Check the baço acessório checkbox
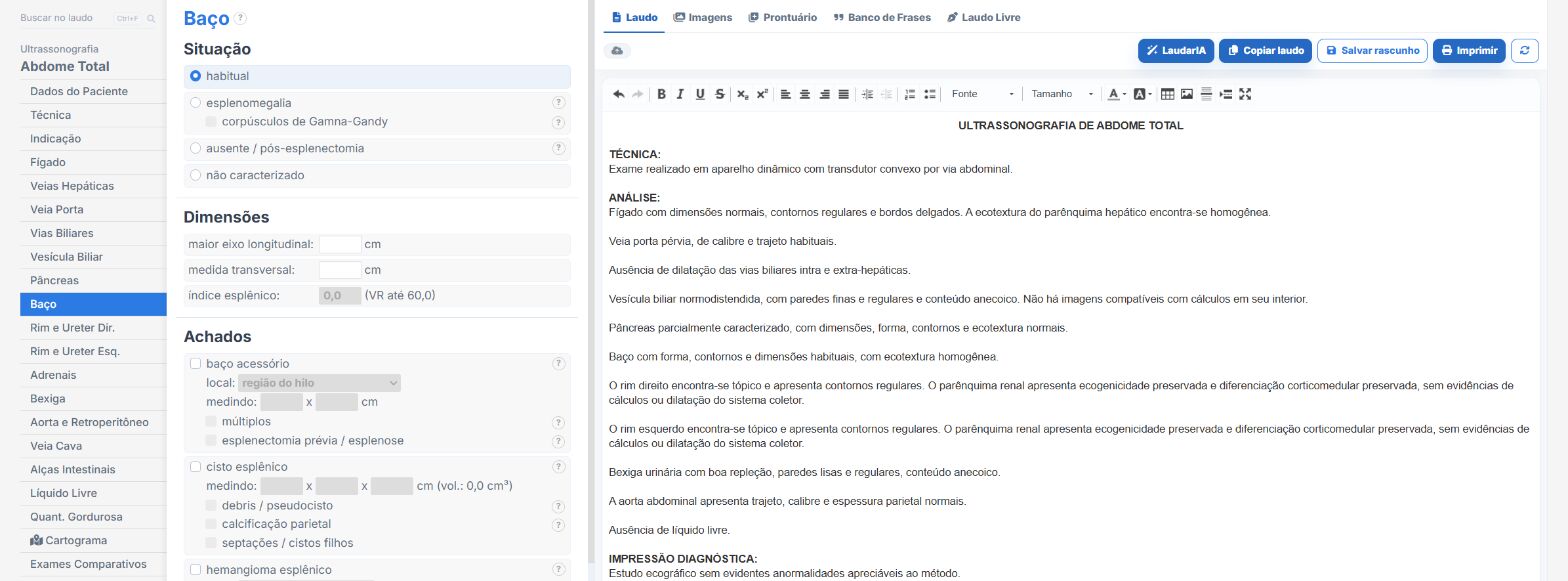1568x581 pixels. point(196,364)
